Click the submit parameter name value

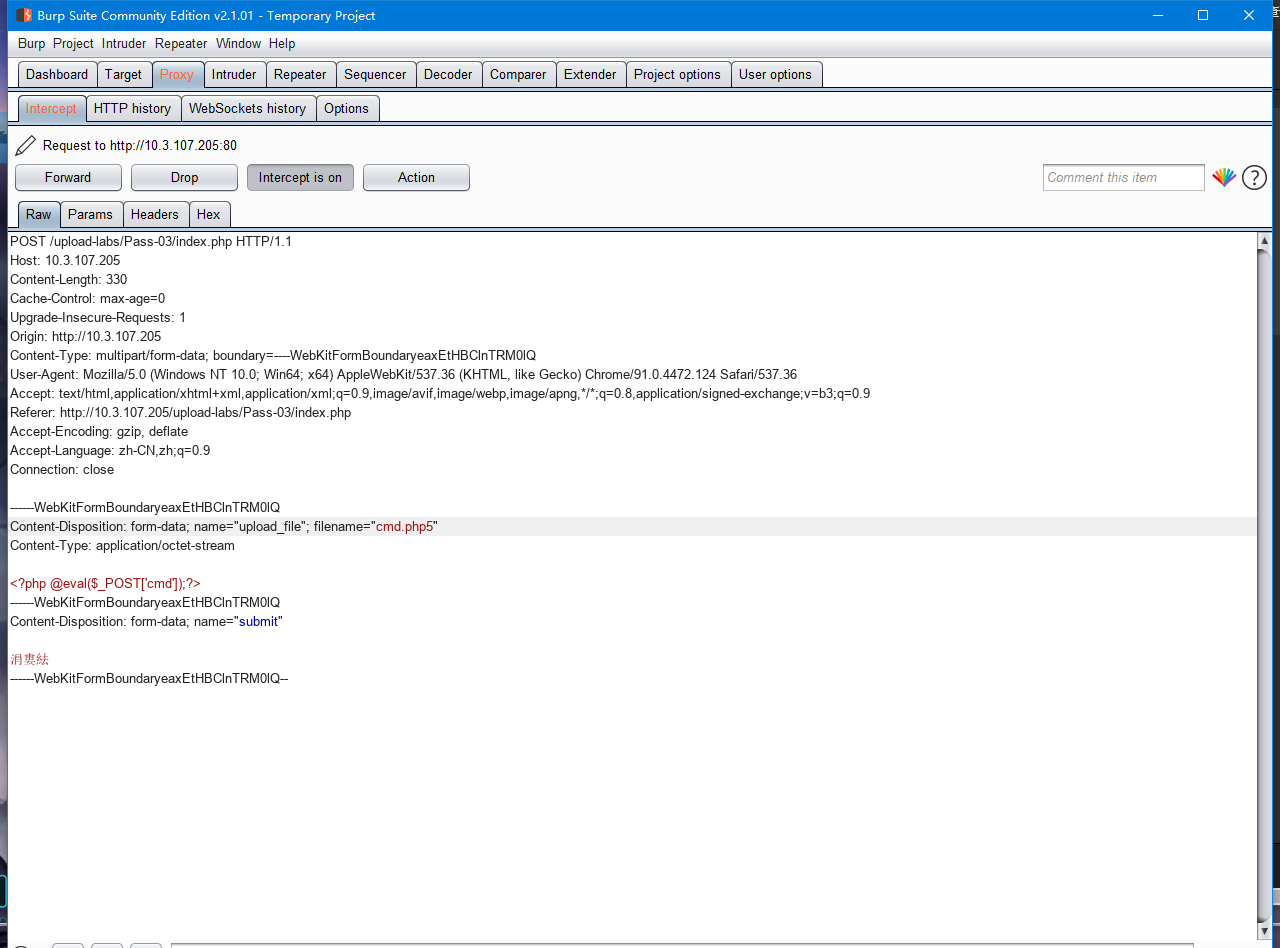(x=258, y=621)
